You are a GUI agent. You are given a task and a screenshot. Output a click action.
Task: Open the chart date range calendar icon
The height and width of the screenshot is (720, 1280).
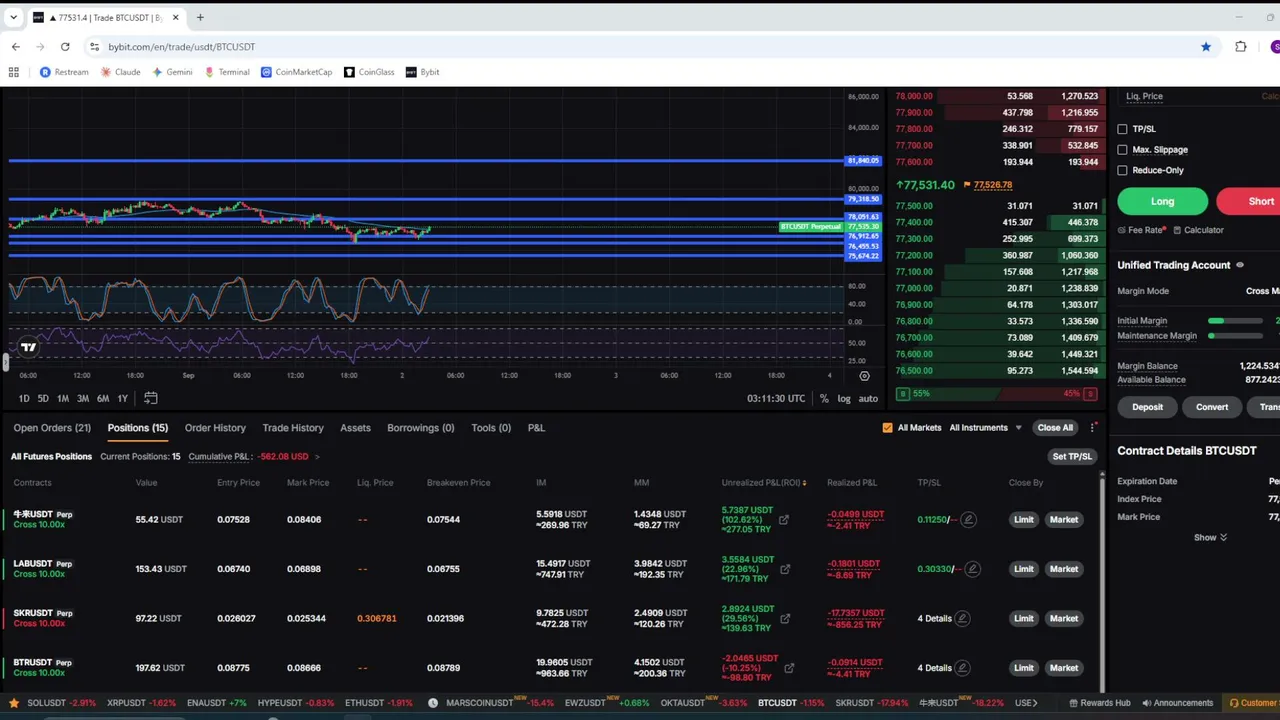(x=150, y=398)
